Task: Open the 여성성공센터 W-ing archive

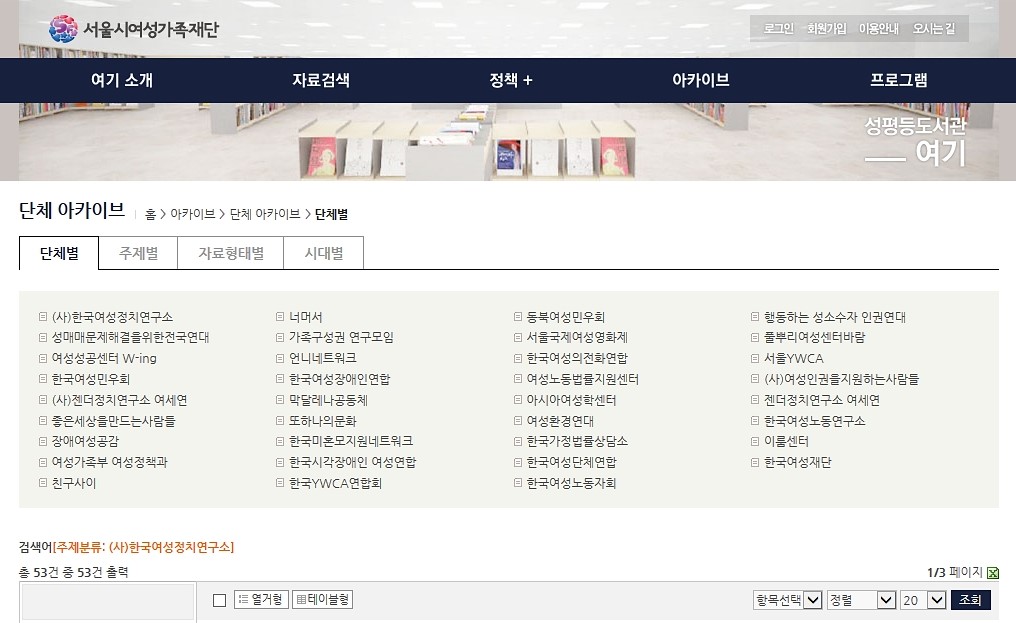Action: tap(104, 358)
